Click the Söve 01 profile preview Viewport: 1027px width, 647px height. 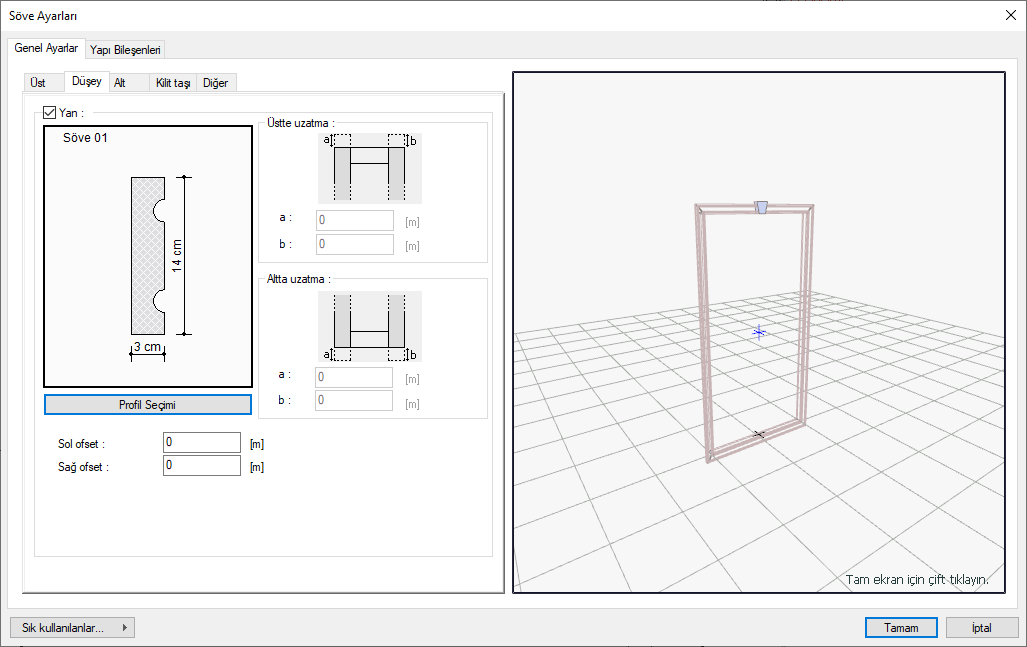(148, 256)
